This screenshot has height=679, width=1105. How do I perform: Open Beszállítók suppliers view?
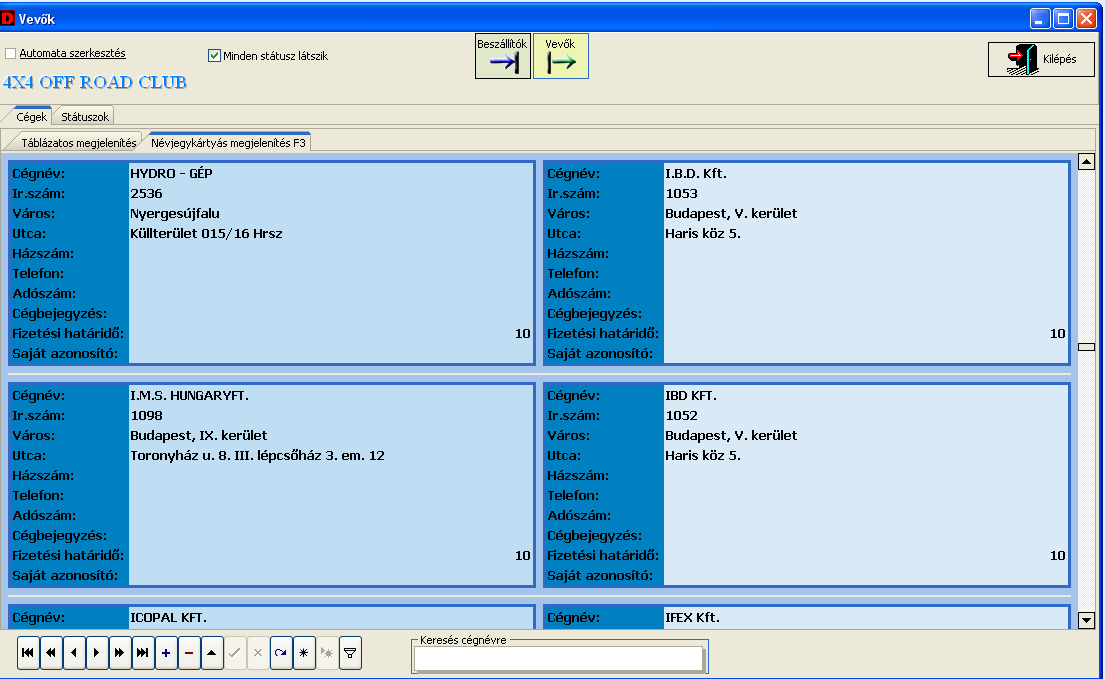tap(502, 56)
